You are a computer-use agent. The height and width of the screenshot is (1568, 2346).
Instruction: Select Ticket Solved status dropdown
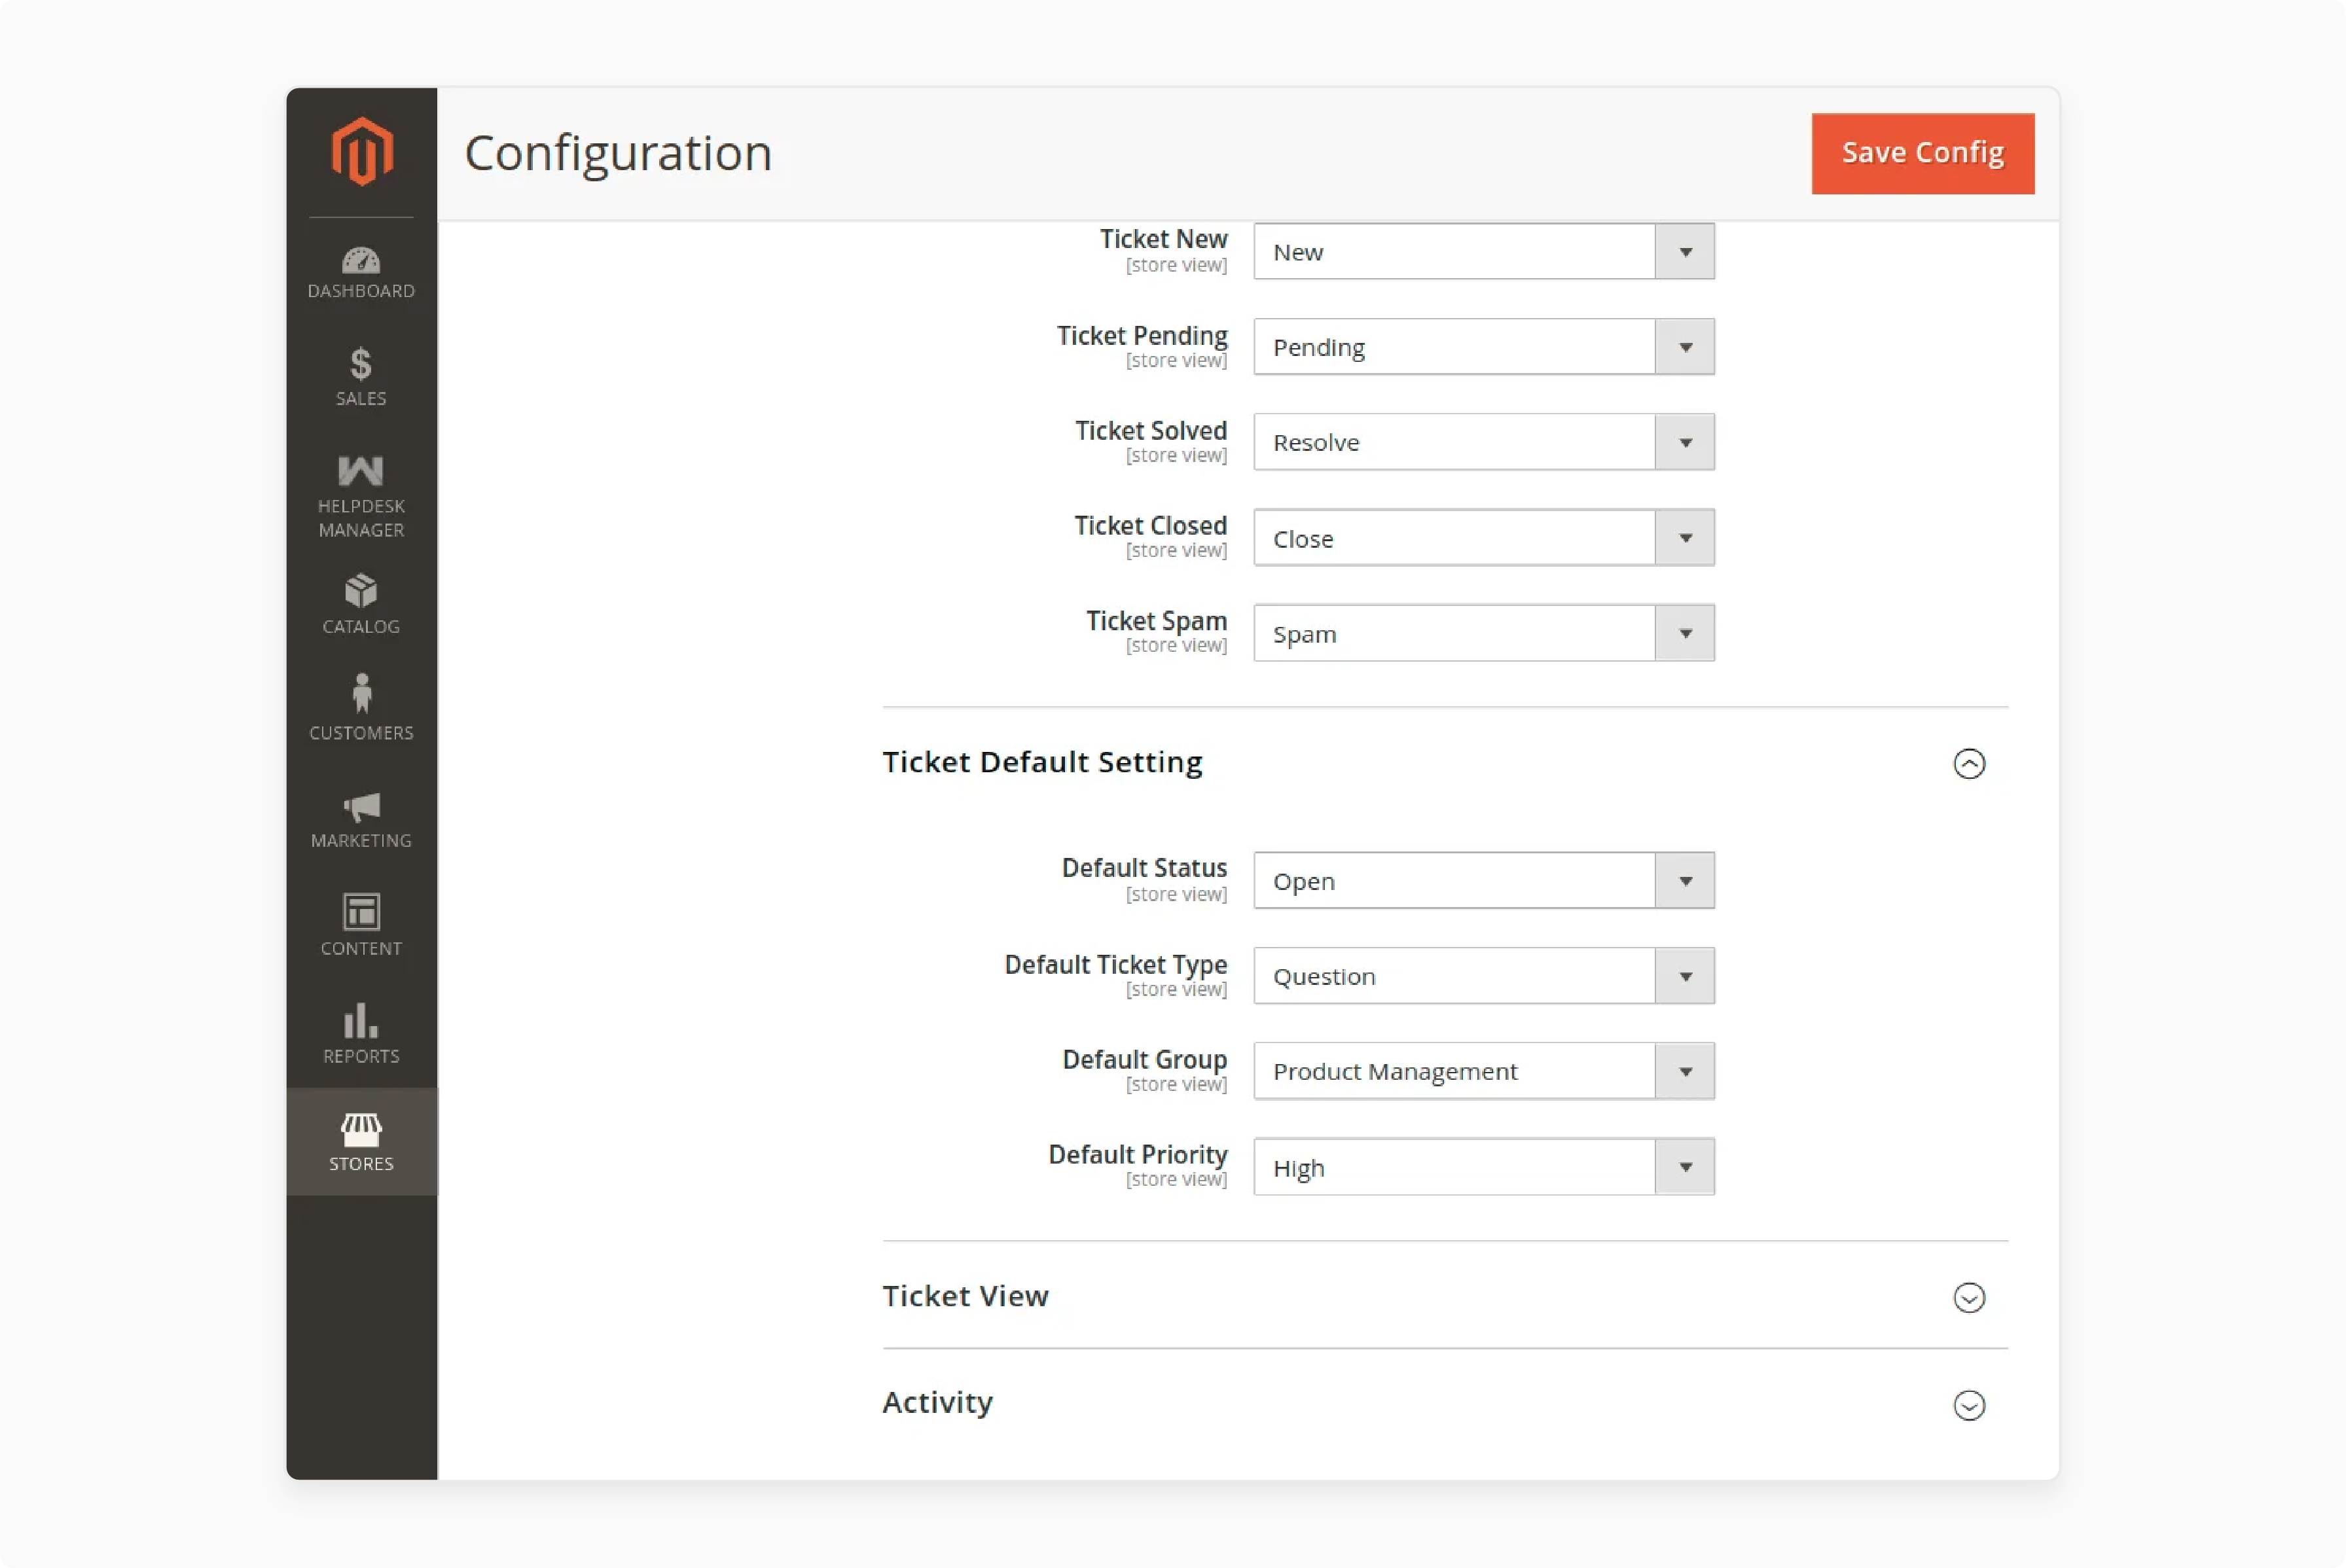(x=1482, y=441)
